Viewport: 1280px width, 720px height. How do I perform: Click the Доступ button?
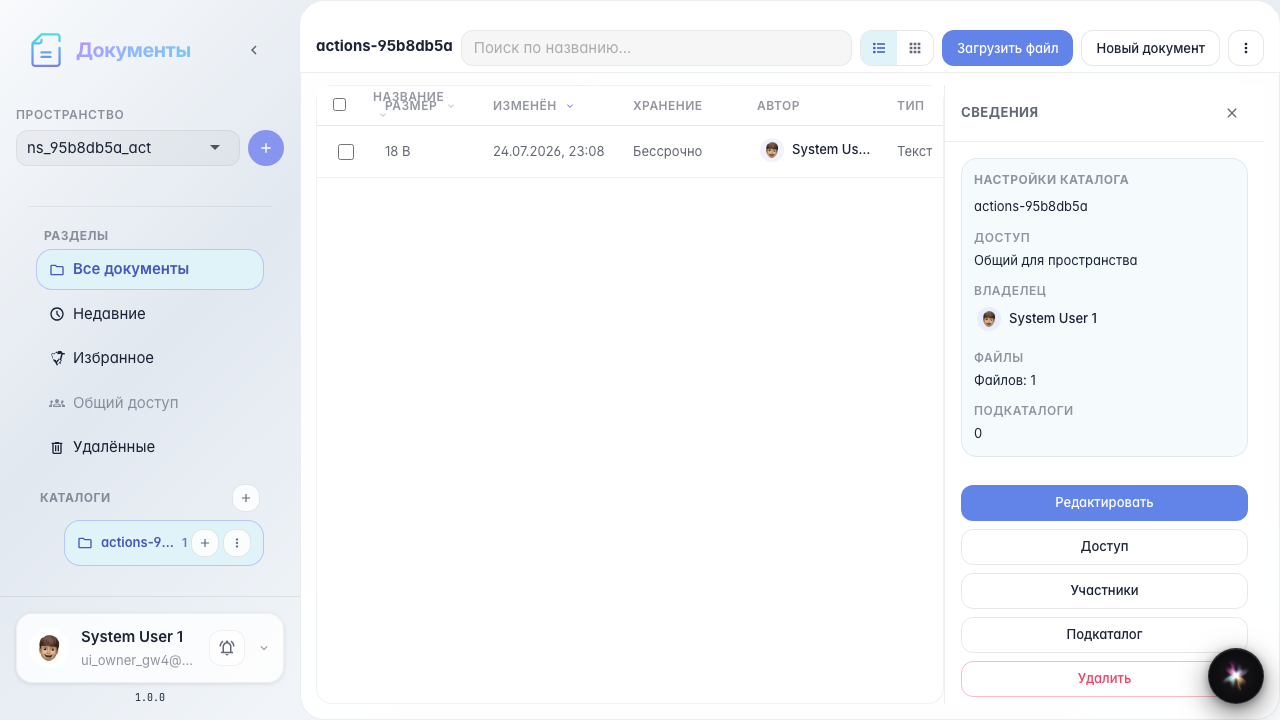1104,547
